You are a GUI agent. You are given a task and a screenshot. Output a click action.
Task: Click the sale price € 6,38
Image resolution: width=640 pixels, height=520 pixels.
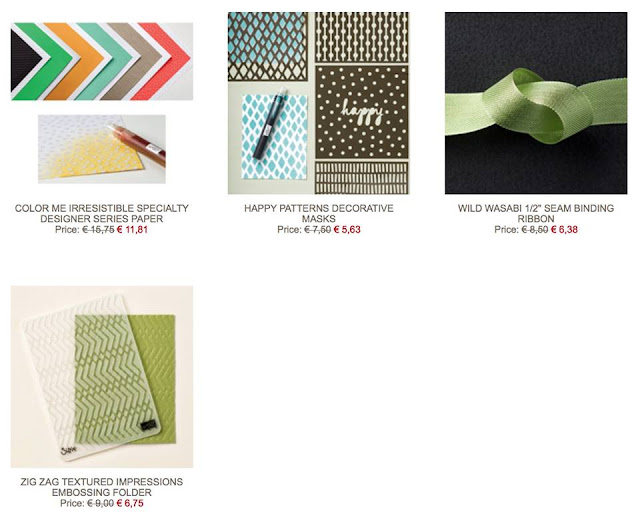[564, 230]
